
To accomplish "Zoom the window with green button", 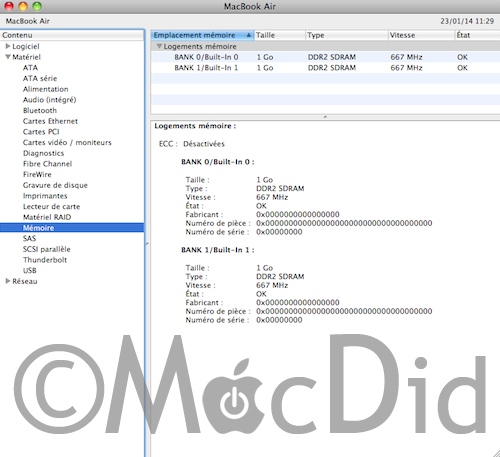I will tap(37, 6).
